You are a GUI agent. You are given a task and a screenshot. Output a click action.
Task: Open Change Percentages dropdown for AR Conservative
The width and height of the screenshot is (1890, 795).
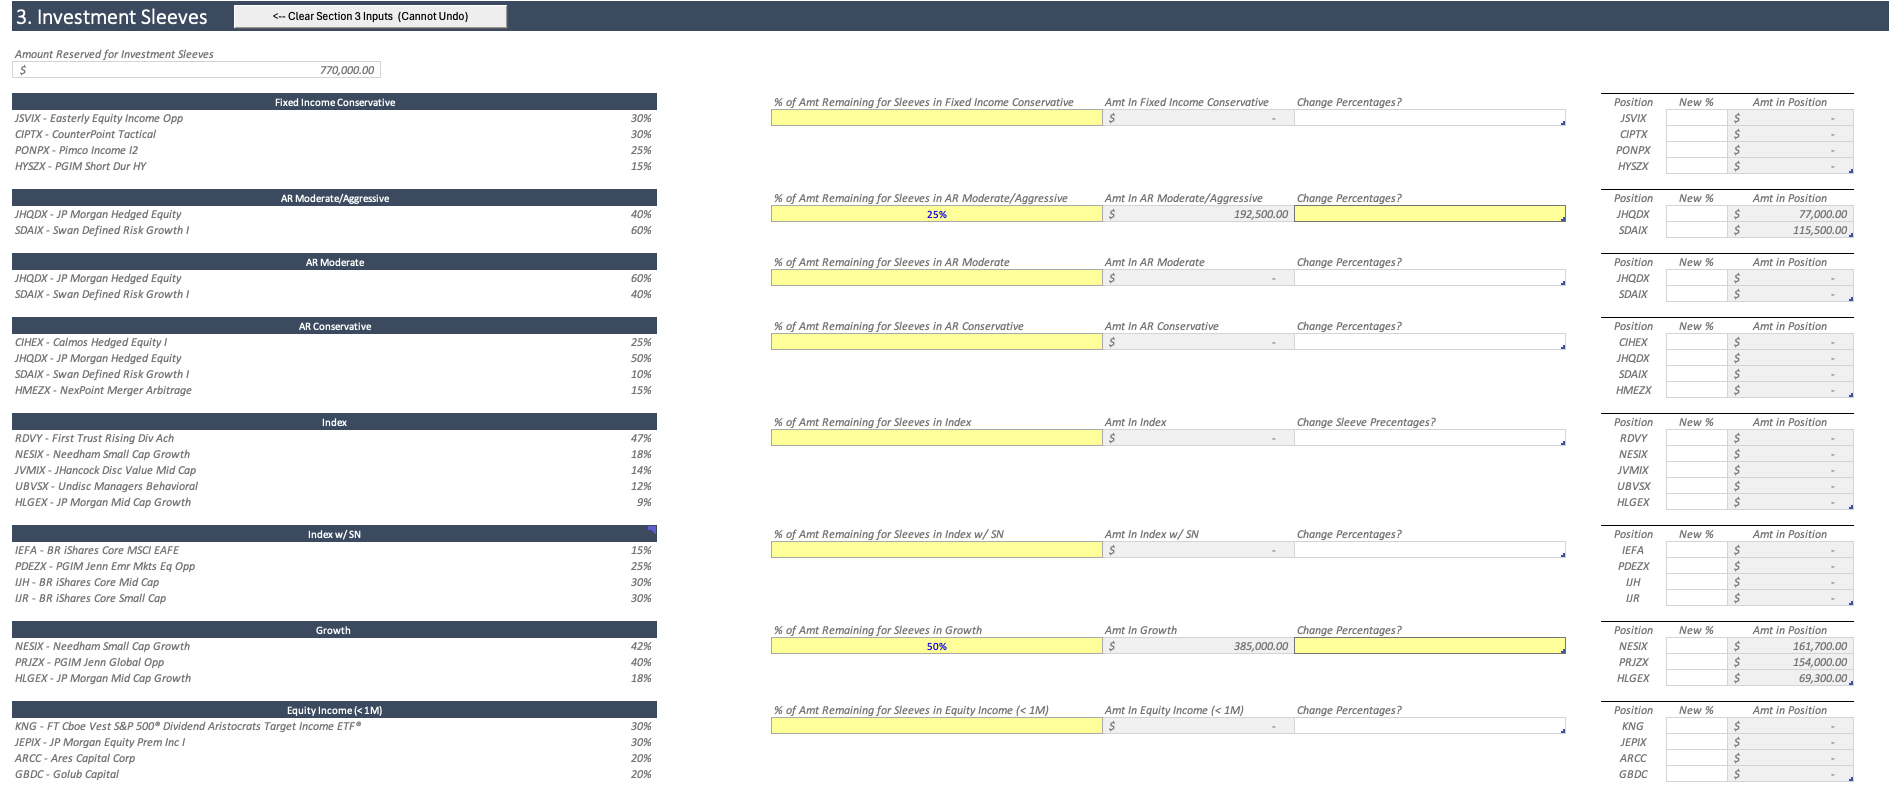(1430, 342)
